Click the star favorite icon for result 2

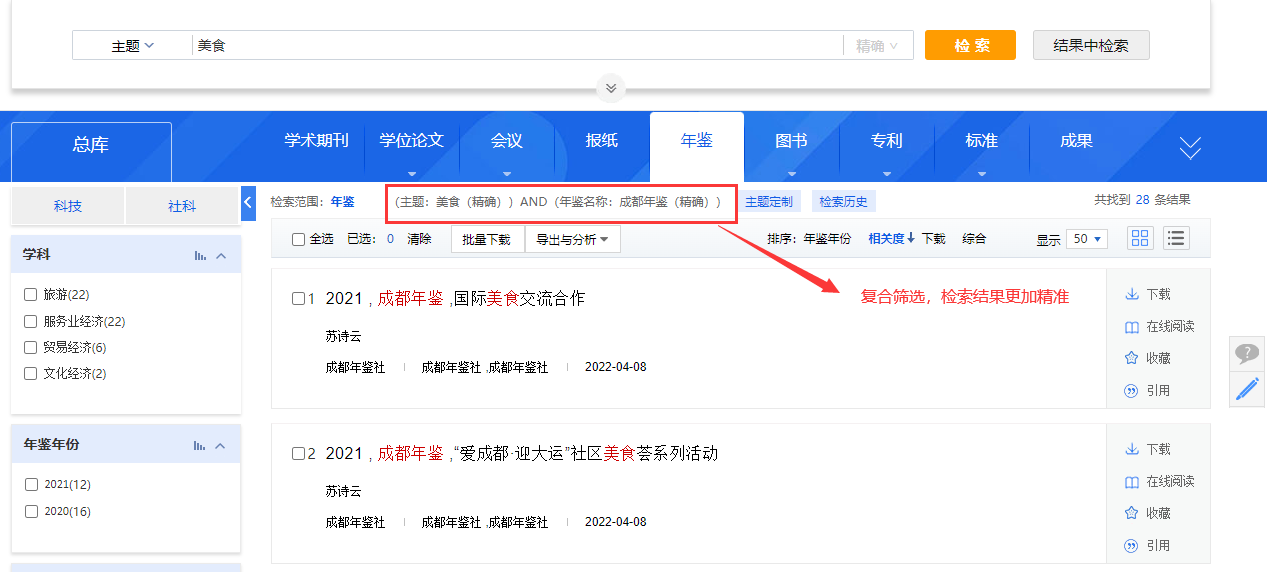click(1132, 513)
